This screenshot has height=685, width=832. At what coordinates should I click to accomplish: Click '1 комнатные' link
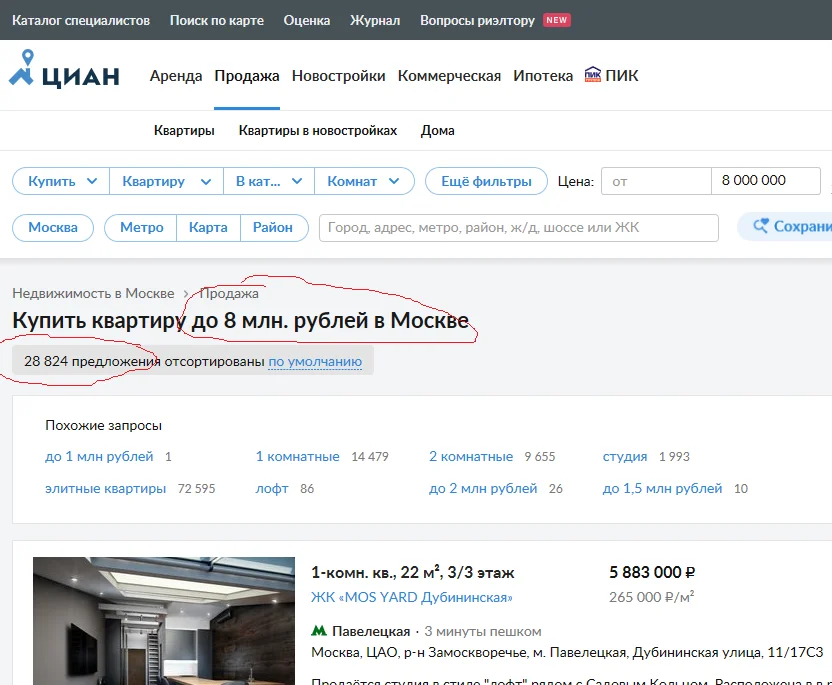coord(297,456)
